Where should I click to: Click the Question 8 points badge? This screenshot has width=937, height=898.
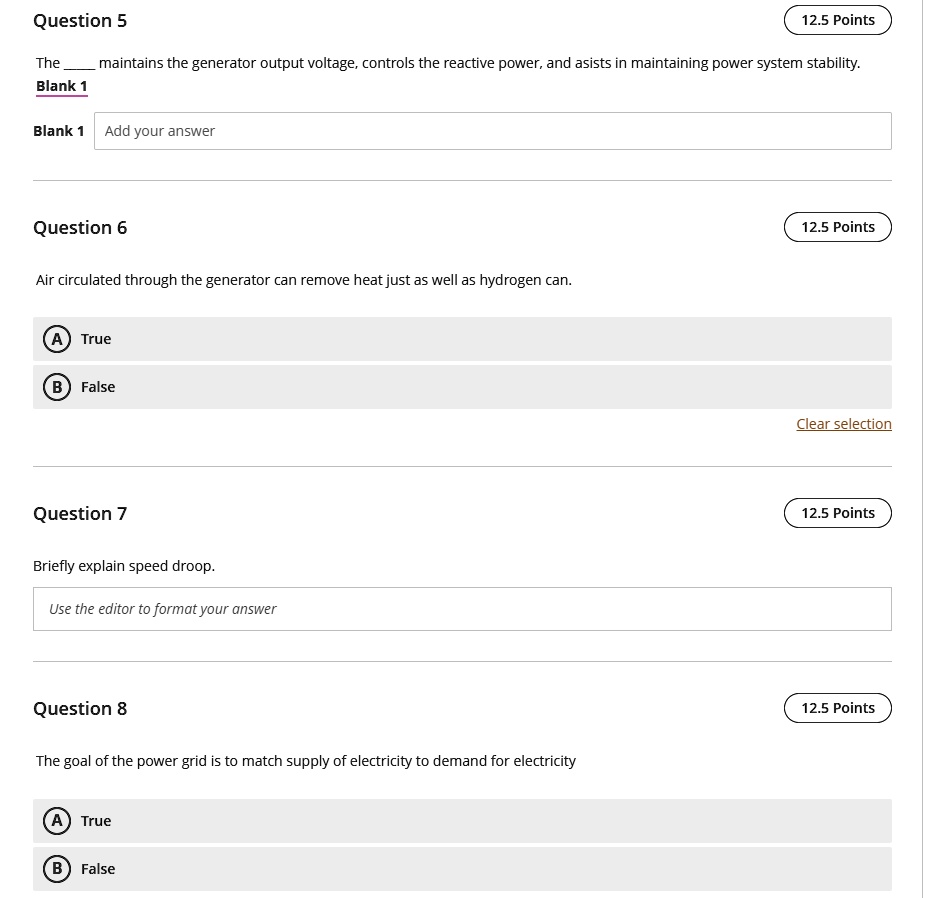837,708
